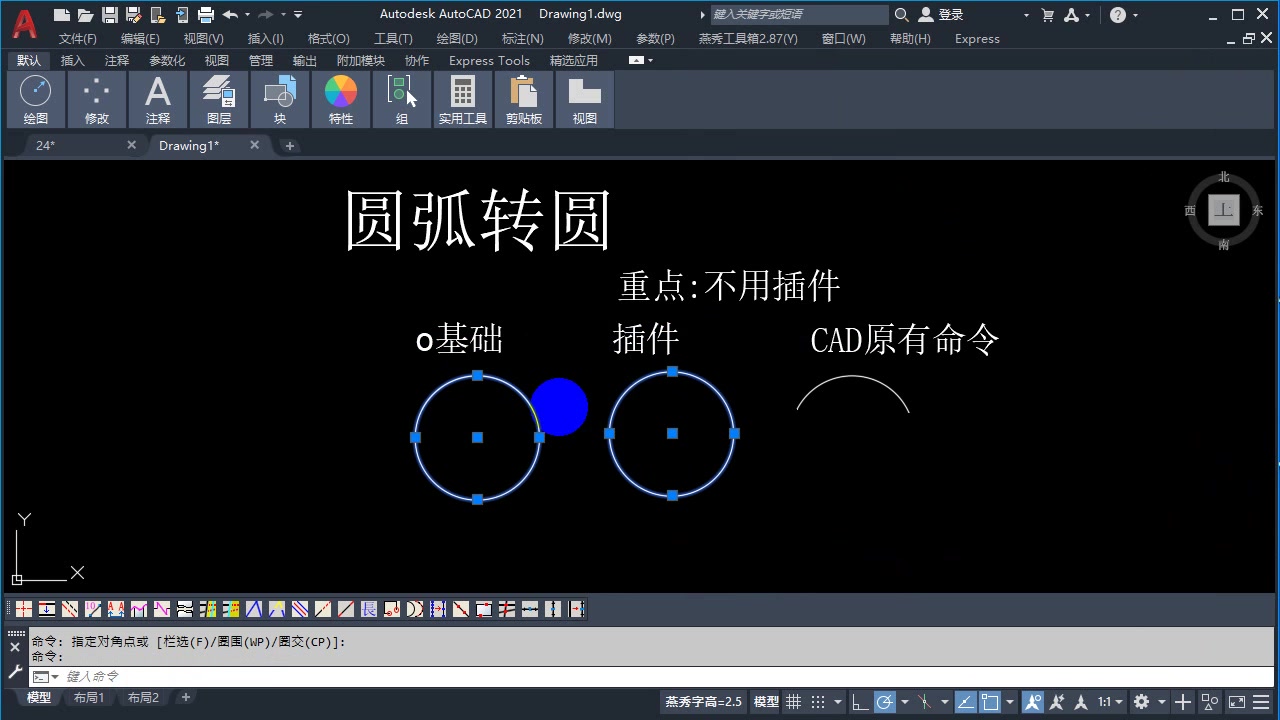The image size is (1280, 720).
Task: Click the 燕秀字高=2.5 status control
Action: 703,701
